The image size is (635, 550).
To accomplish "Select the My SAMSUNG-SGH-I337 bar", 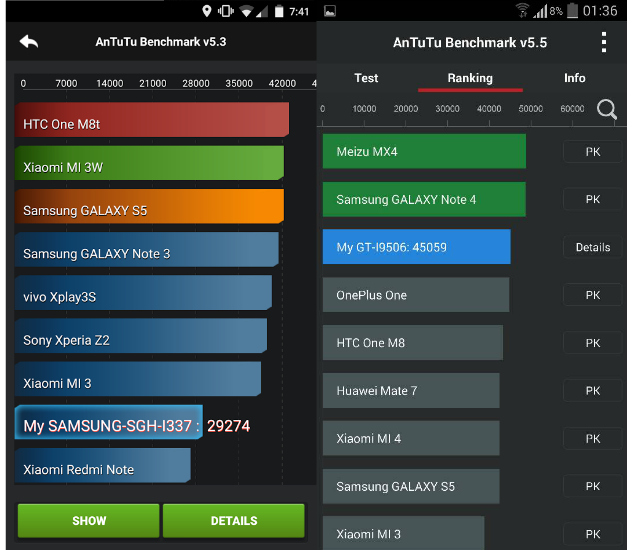I will click(x=109, y=422).
